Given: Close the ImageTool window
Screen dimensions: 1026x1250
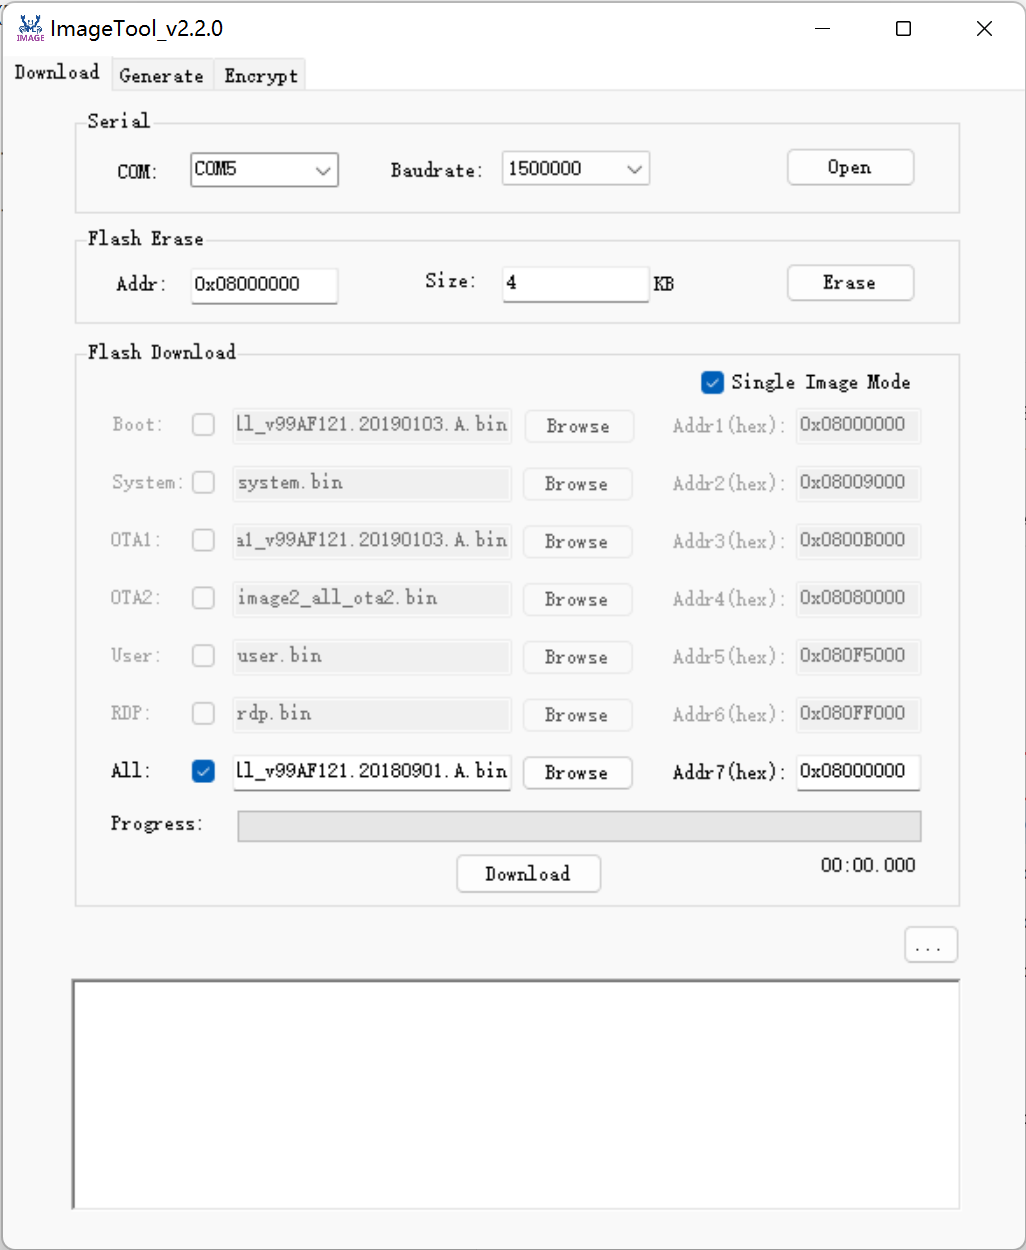Looking at the screenshot, I should (984, 29).
